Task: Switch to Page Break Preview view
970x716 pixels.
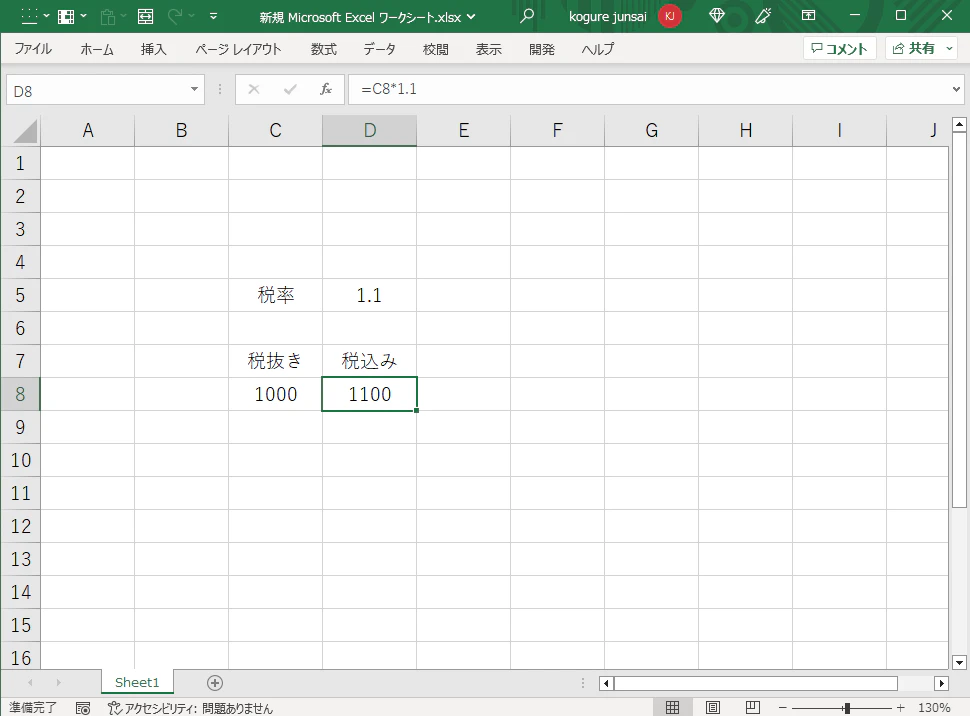Action: click(753, 707)
